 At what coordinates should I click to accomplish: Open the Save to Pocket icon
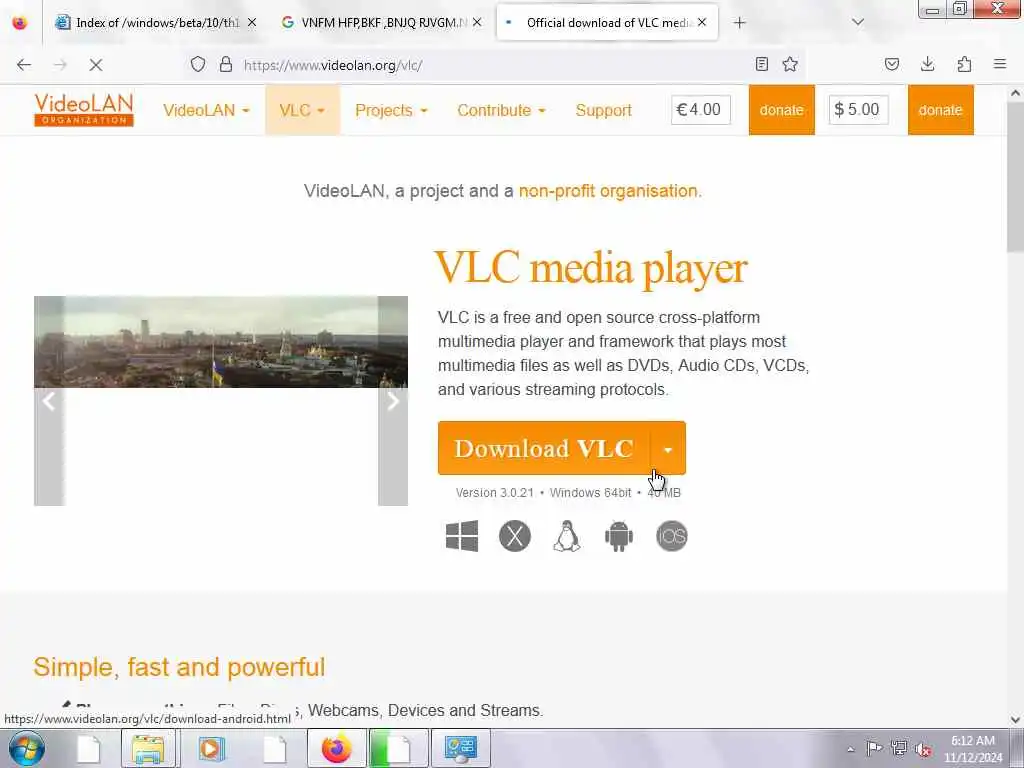[x=892, y=64]
